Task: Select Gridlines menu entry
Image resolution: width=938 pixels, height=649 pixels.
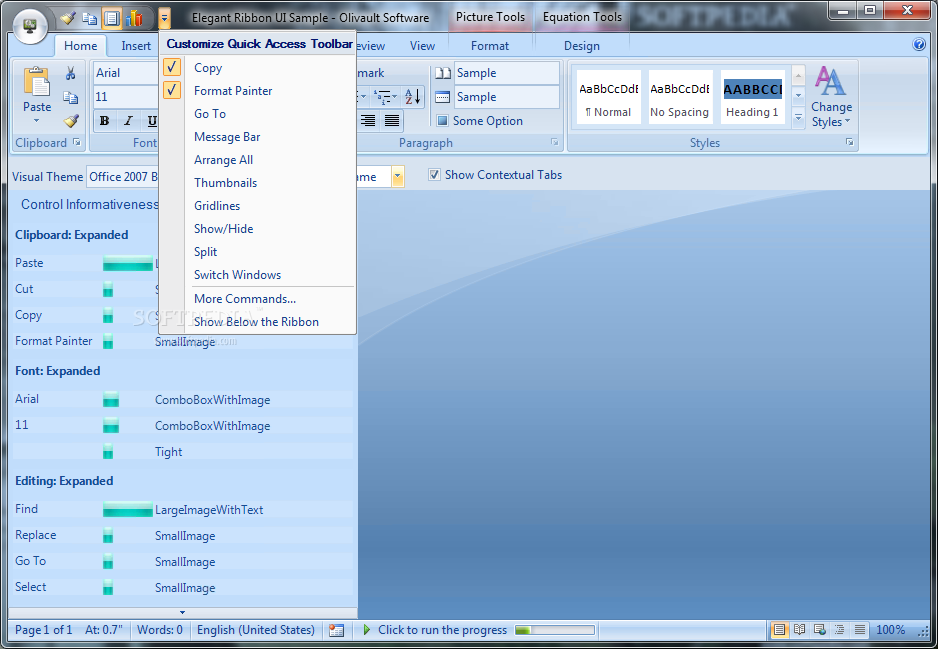Action: pyautogui.click(x=217, y=206)
